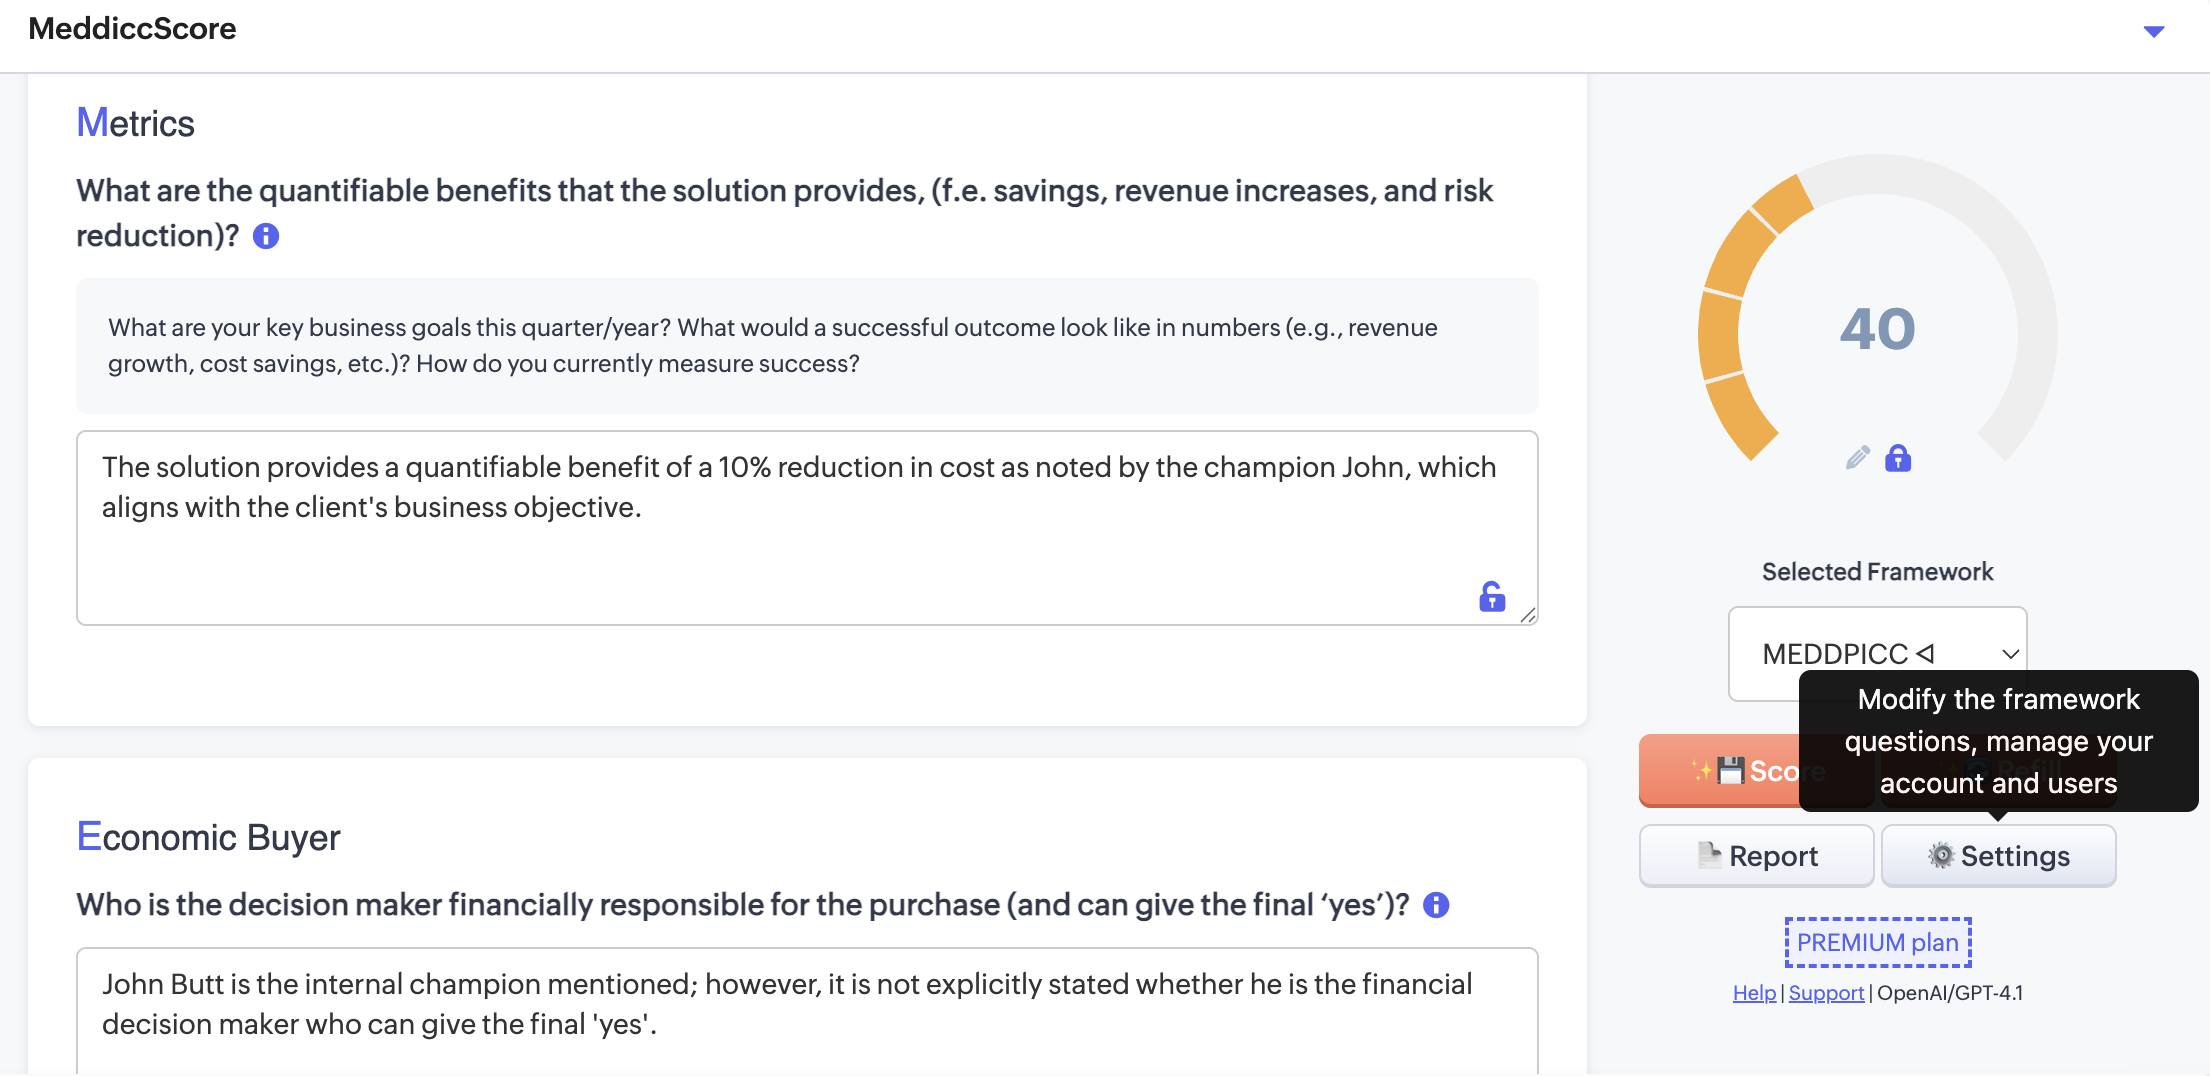The width and height of the screenshot is (2210, 1076).
Task: Click the dropdown chevron in framework selector
Action: pos(2010,654)
